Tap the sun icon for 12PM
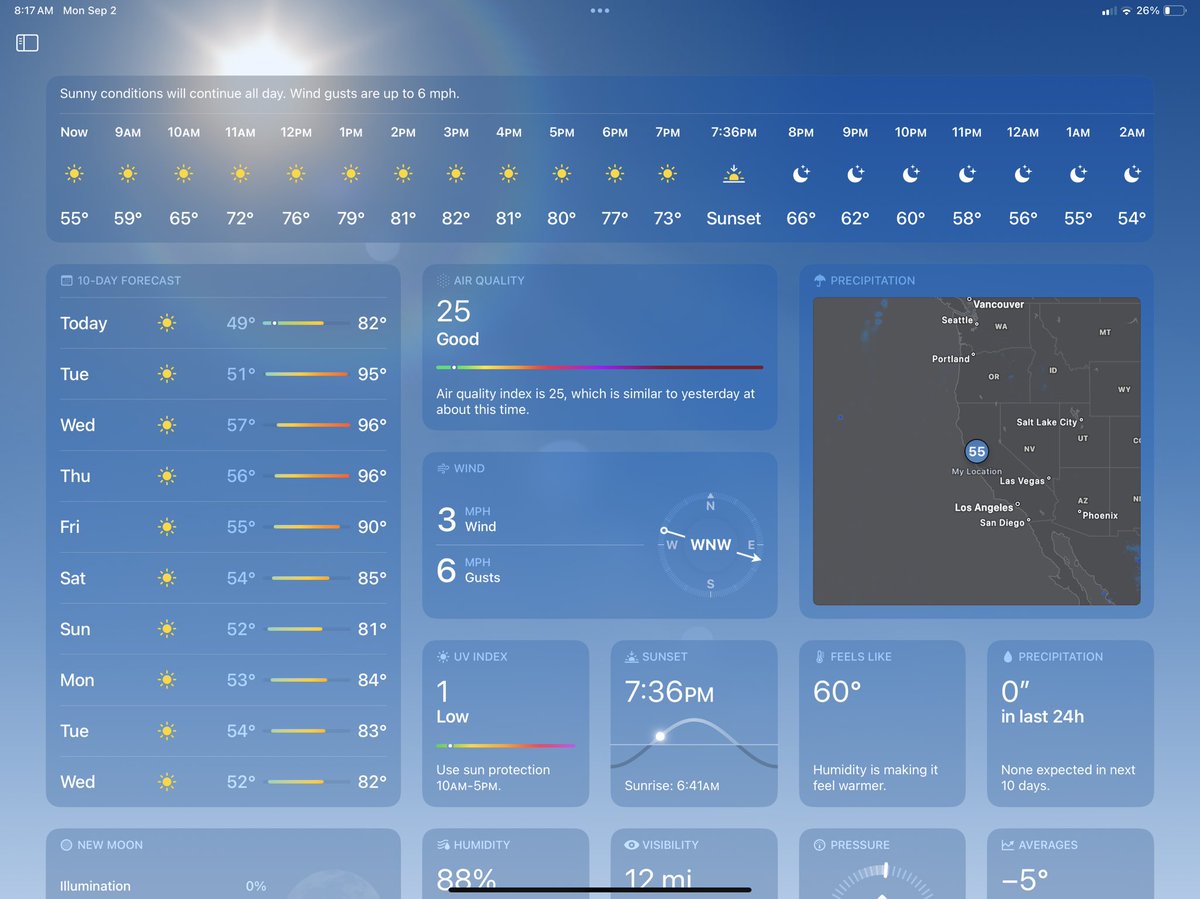 coord(296,174)
